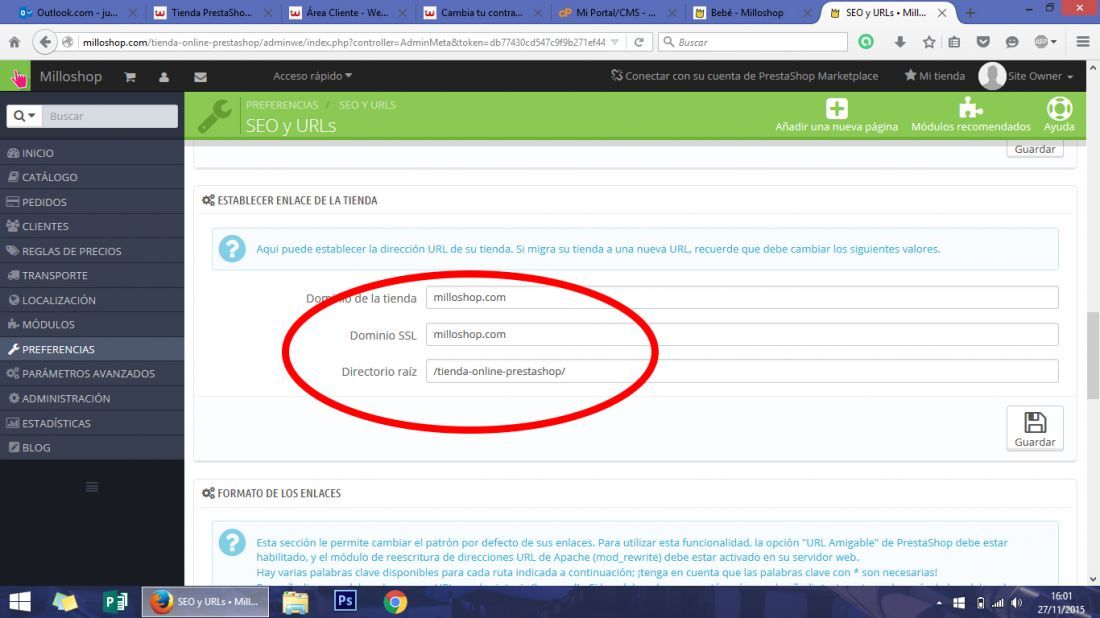Click Conectar con su cuenta de PrestaShop Marketplace
Viewport: 1100px width, 618px height.
pyautogui.click(x=744, y=76)
